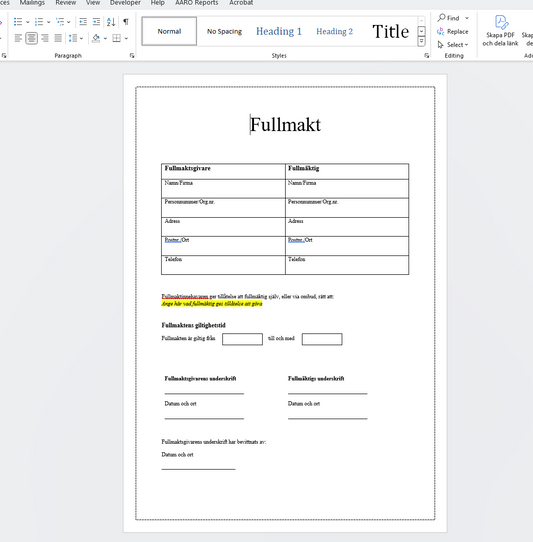Open the Borders dropdown arrow
The height and width of the screenshot is (542, 533).
pos(126,38)
